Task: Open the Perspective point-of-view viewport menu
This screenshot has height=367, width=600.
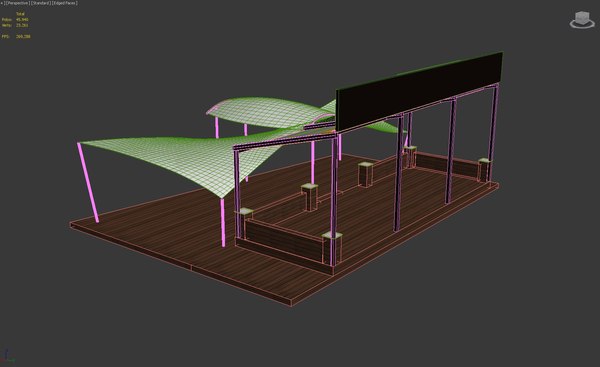Action: [x=17, y=3]
